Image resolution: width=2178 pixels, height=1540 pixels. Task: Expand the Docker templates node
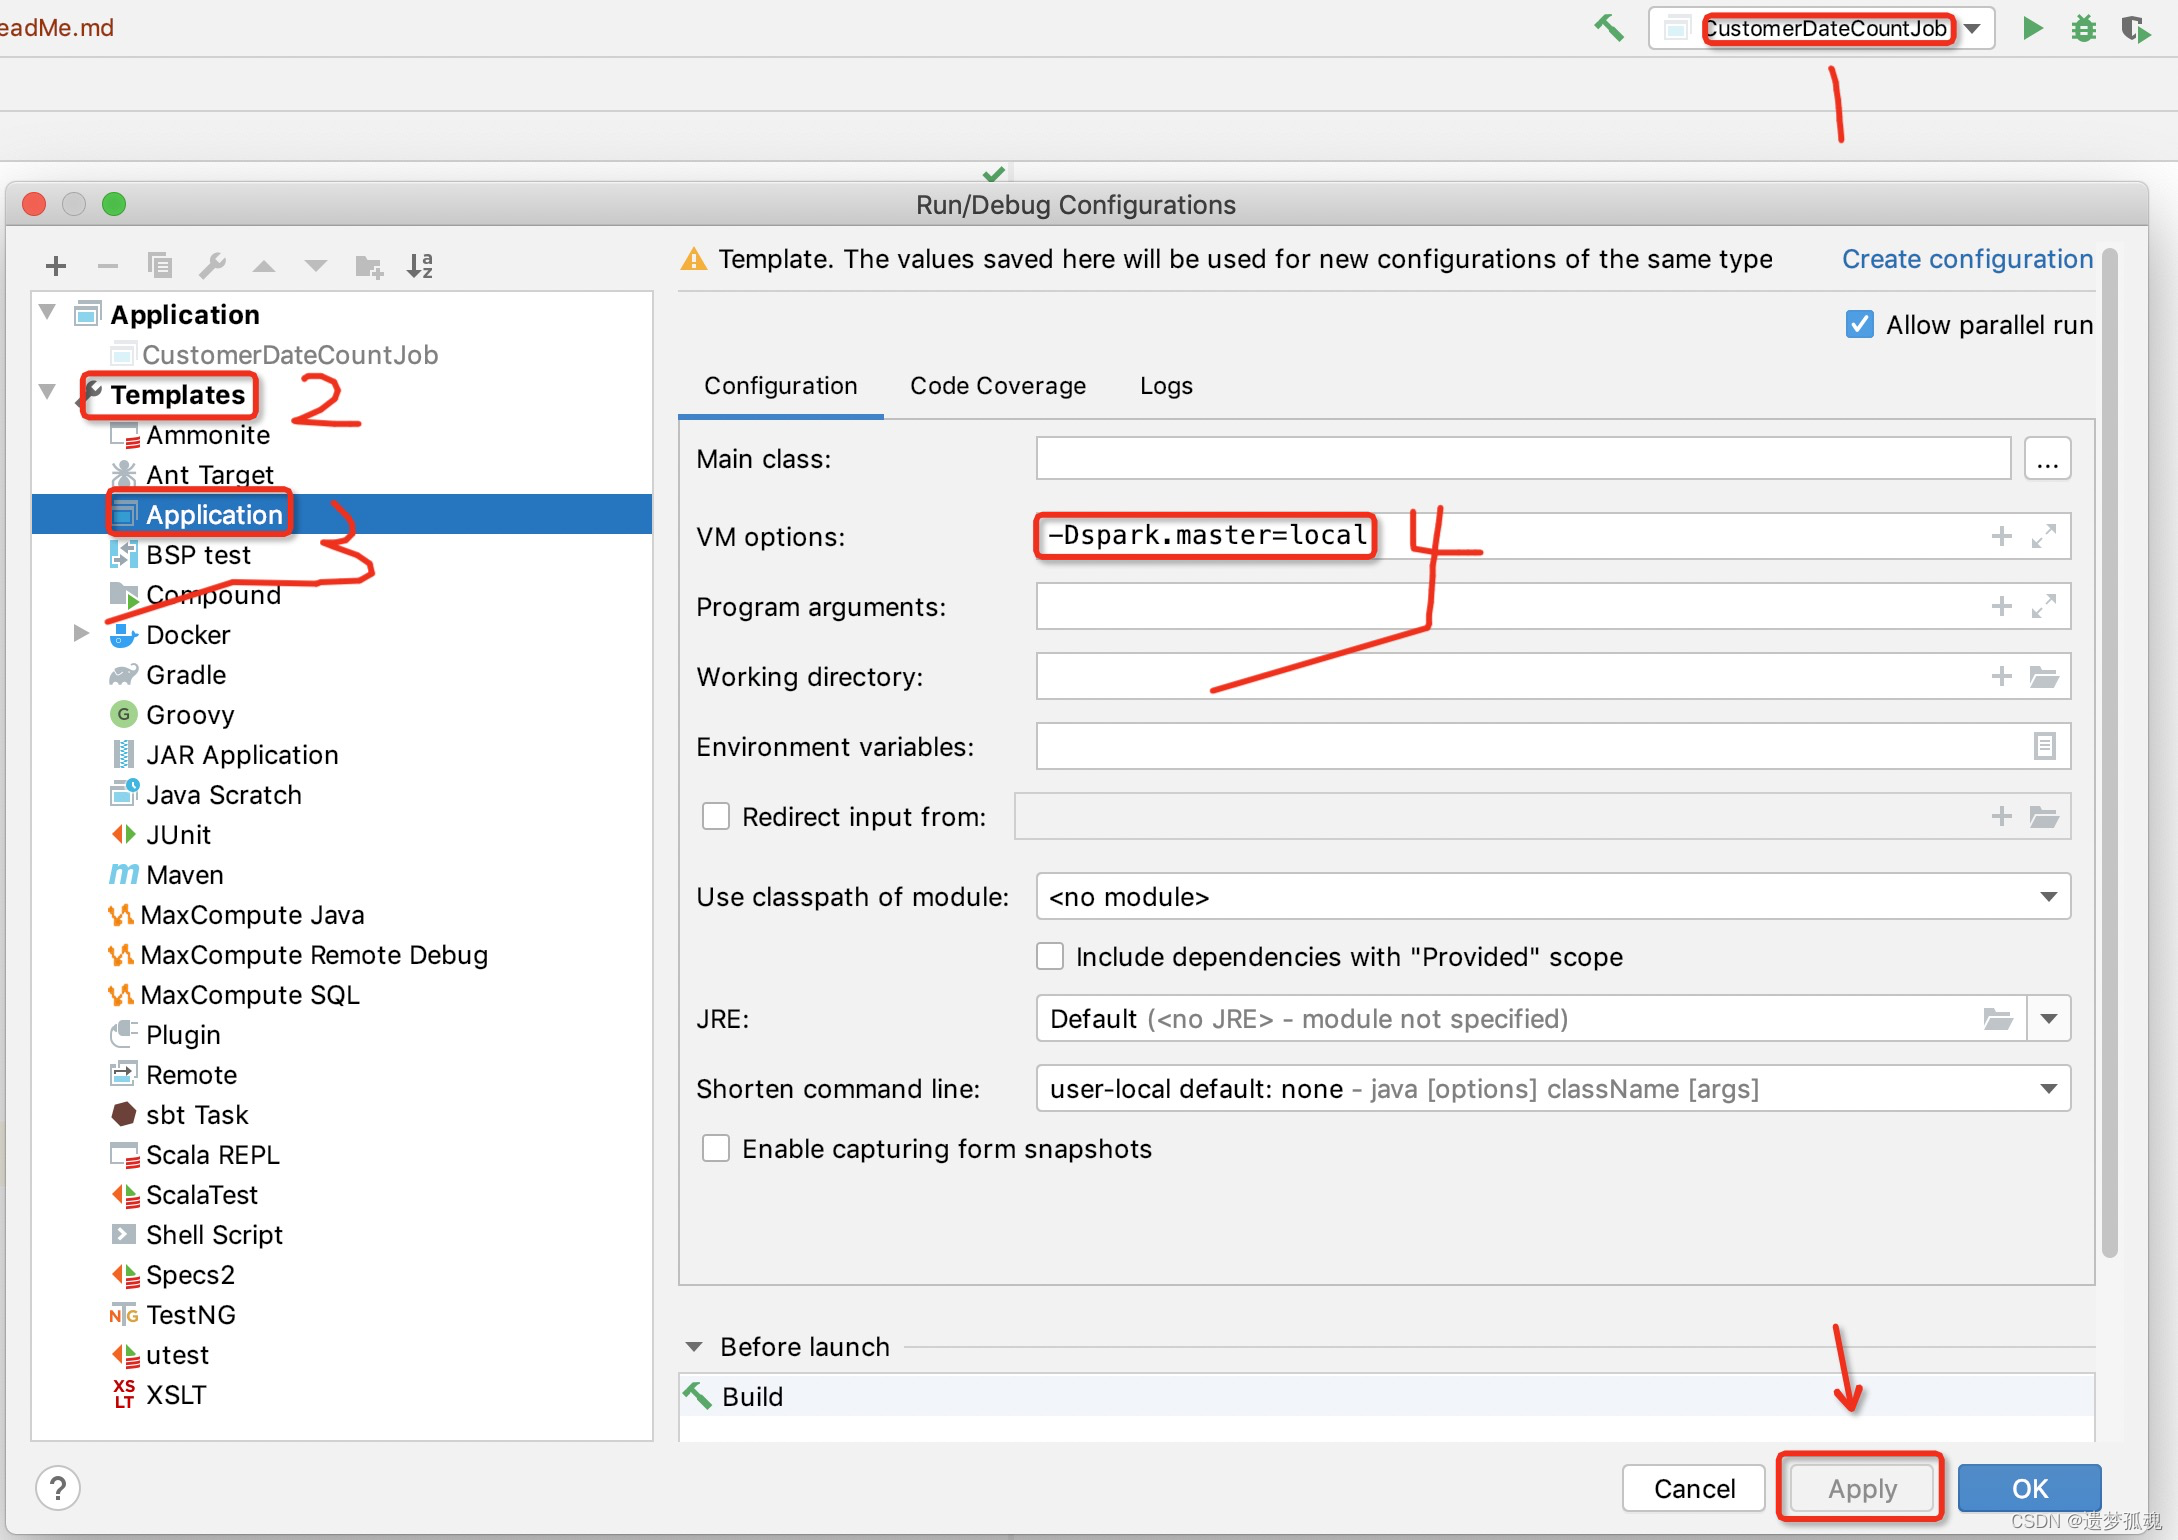tap(80, 634)
